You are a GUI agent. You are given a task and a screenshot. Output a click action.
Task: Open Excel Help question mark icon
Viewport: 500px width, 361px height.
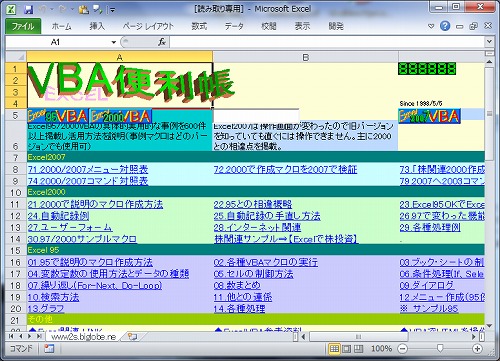pos(445,26)
